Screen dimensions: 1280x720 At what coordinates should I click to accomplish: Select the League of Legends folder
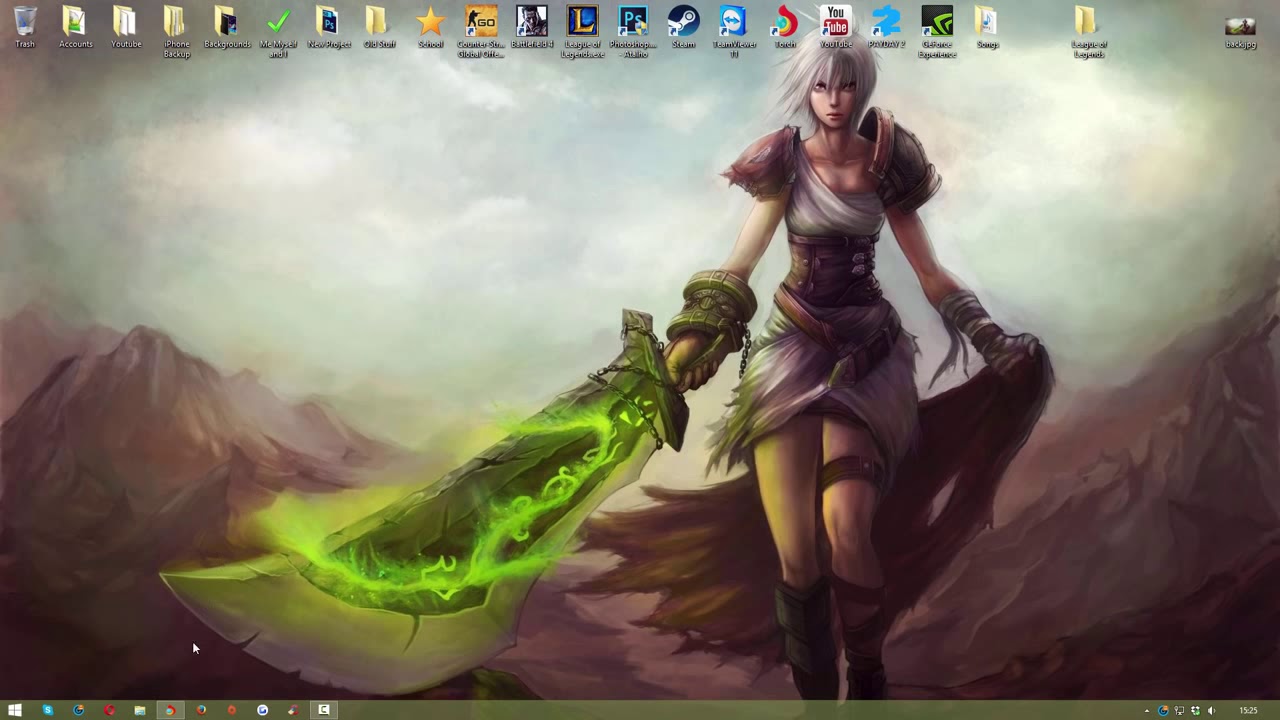pos(1088,31)
